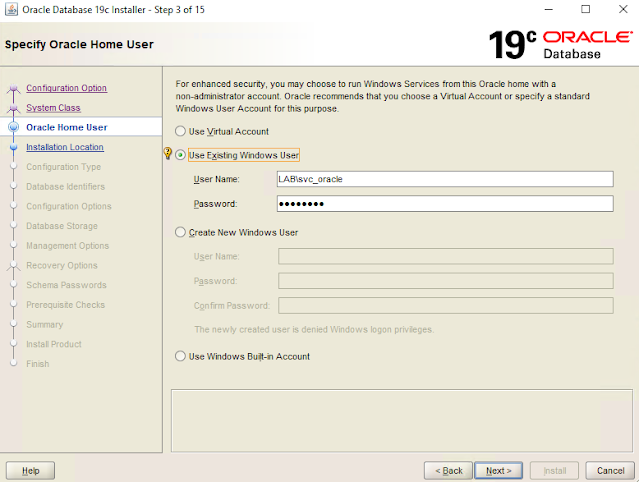Viewport: 639px width, 482px height.
Task: Maximize the installer window
Action: click(586, 9)
